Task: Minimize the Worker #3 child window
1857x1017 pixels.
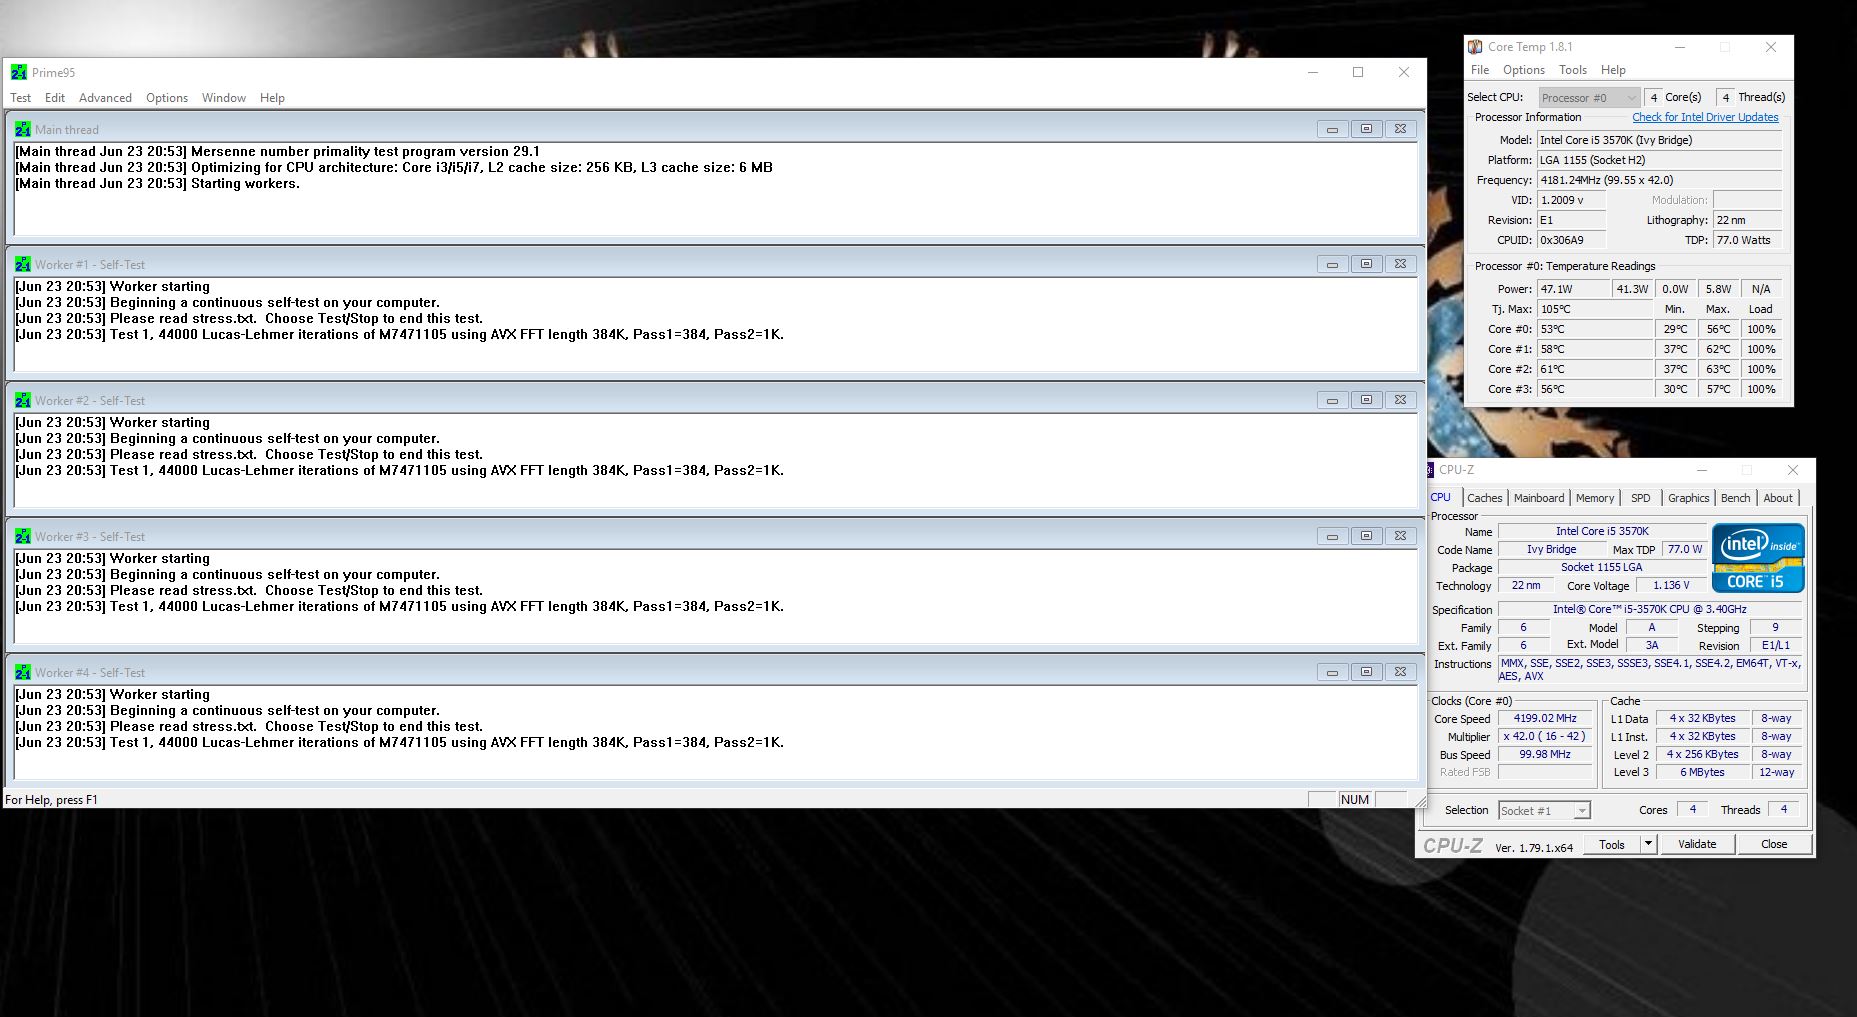Action: 1332,536
